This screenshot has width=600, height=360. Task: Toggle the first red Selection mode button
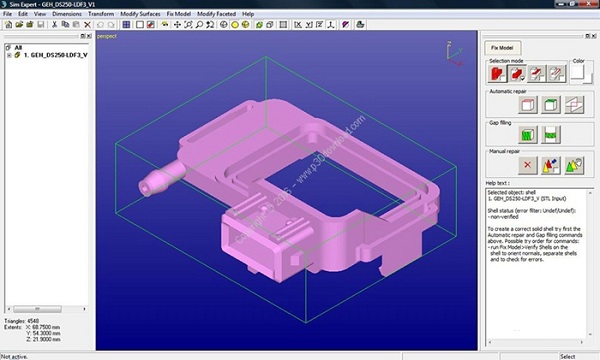(497, 74)
